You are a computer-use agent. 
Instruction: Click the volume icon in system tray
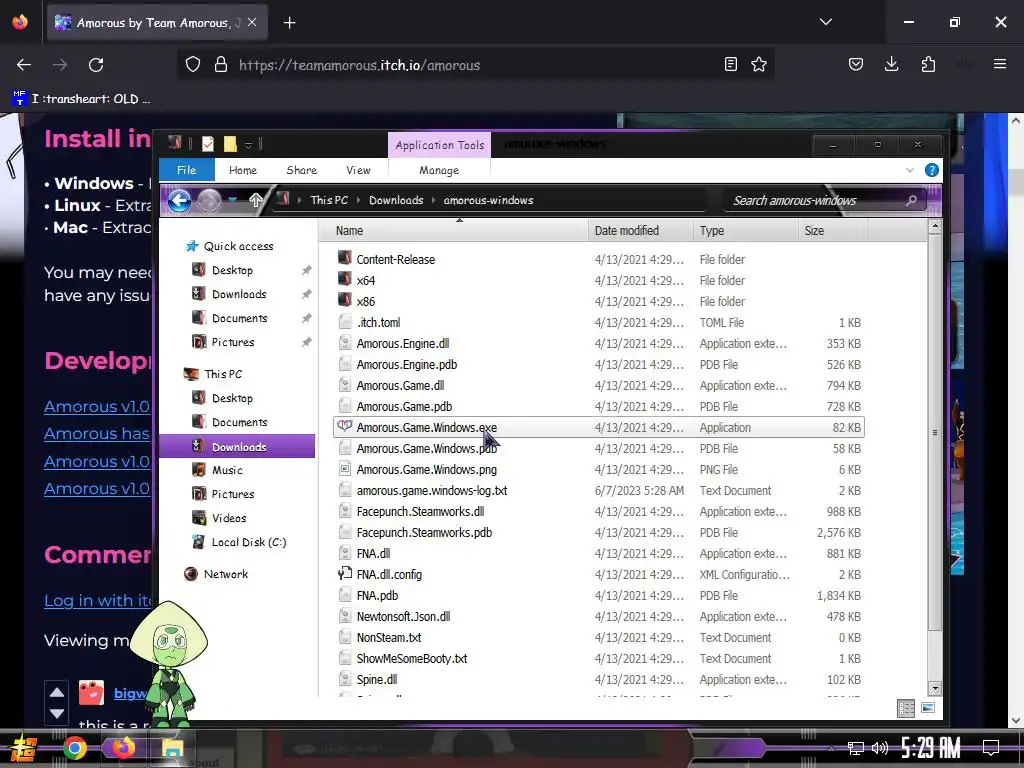880,748
